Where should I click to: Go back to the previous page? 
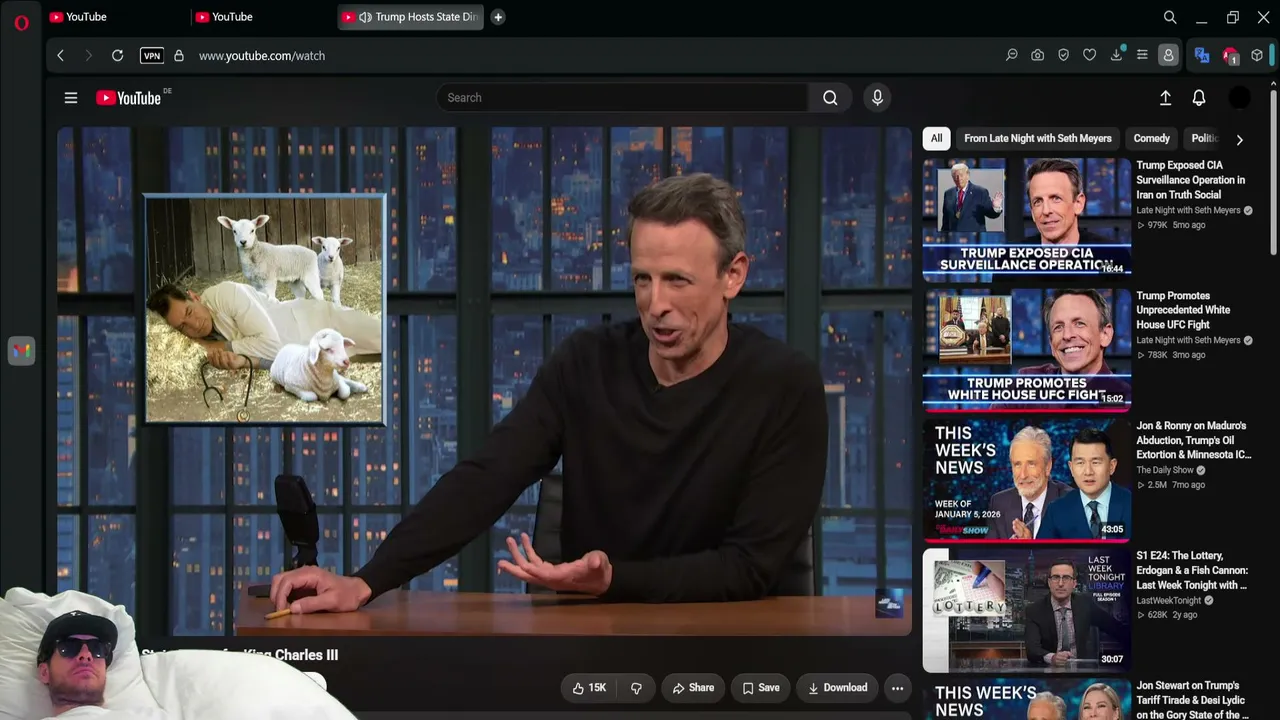pyautogui.click(x=60, y=56)
